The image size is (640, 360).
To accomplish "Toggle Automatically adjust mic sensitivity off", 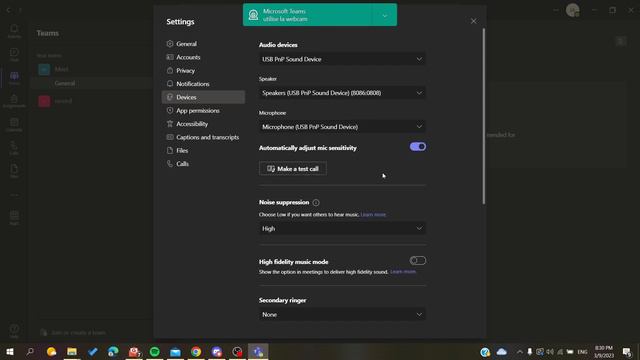I will click(418, 147).
